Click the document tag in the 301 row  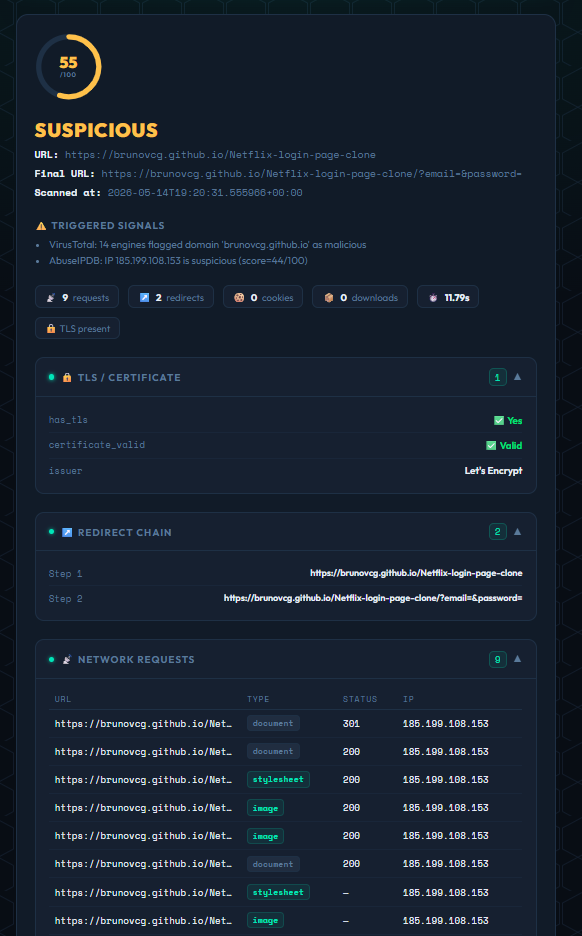point(273,723)
